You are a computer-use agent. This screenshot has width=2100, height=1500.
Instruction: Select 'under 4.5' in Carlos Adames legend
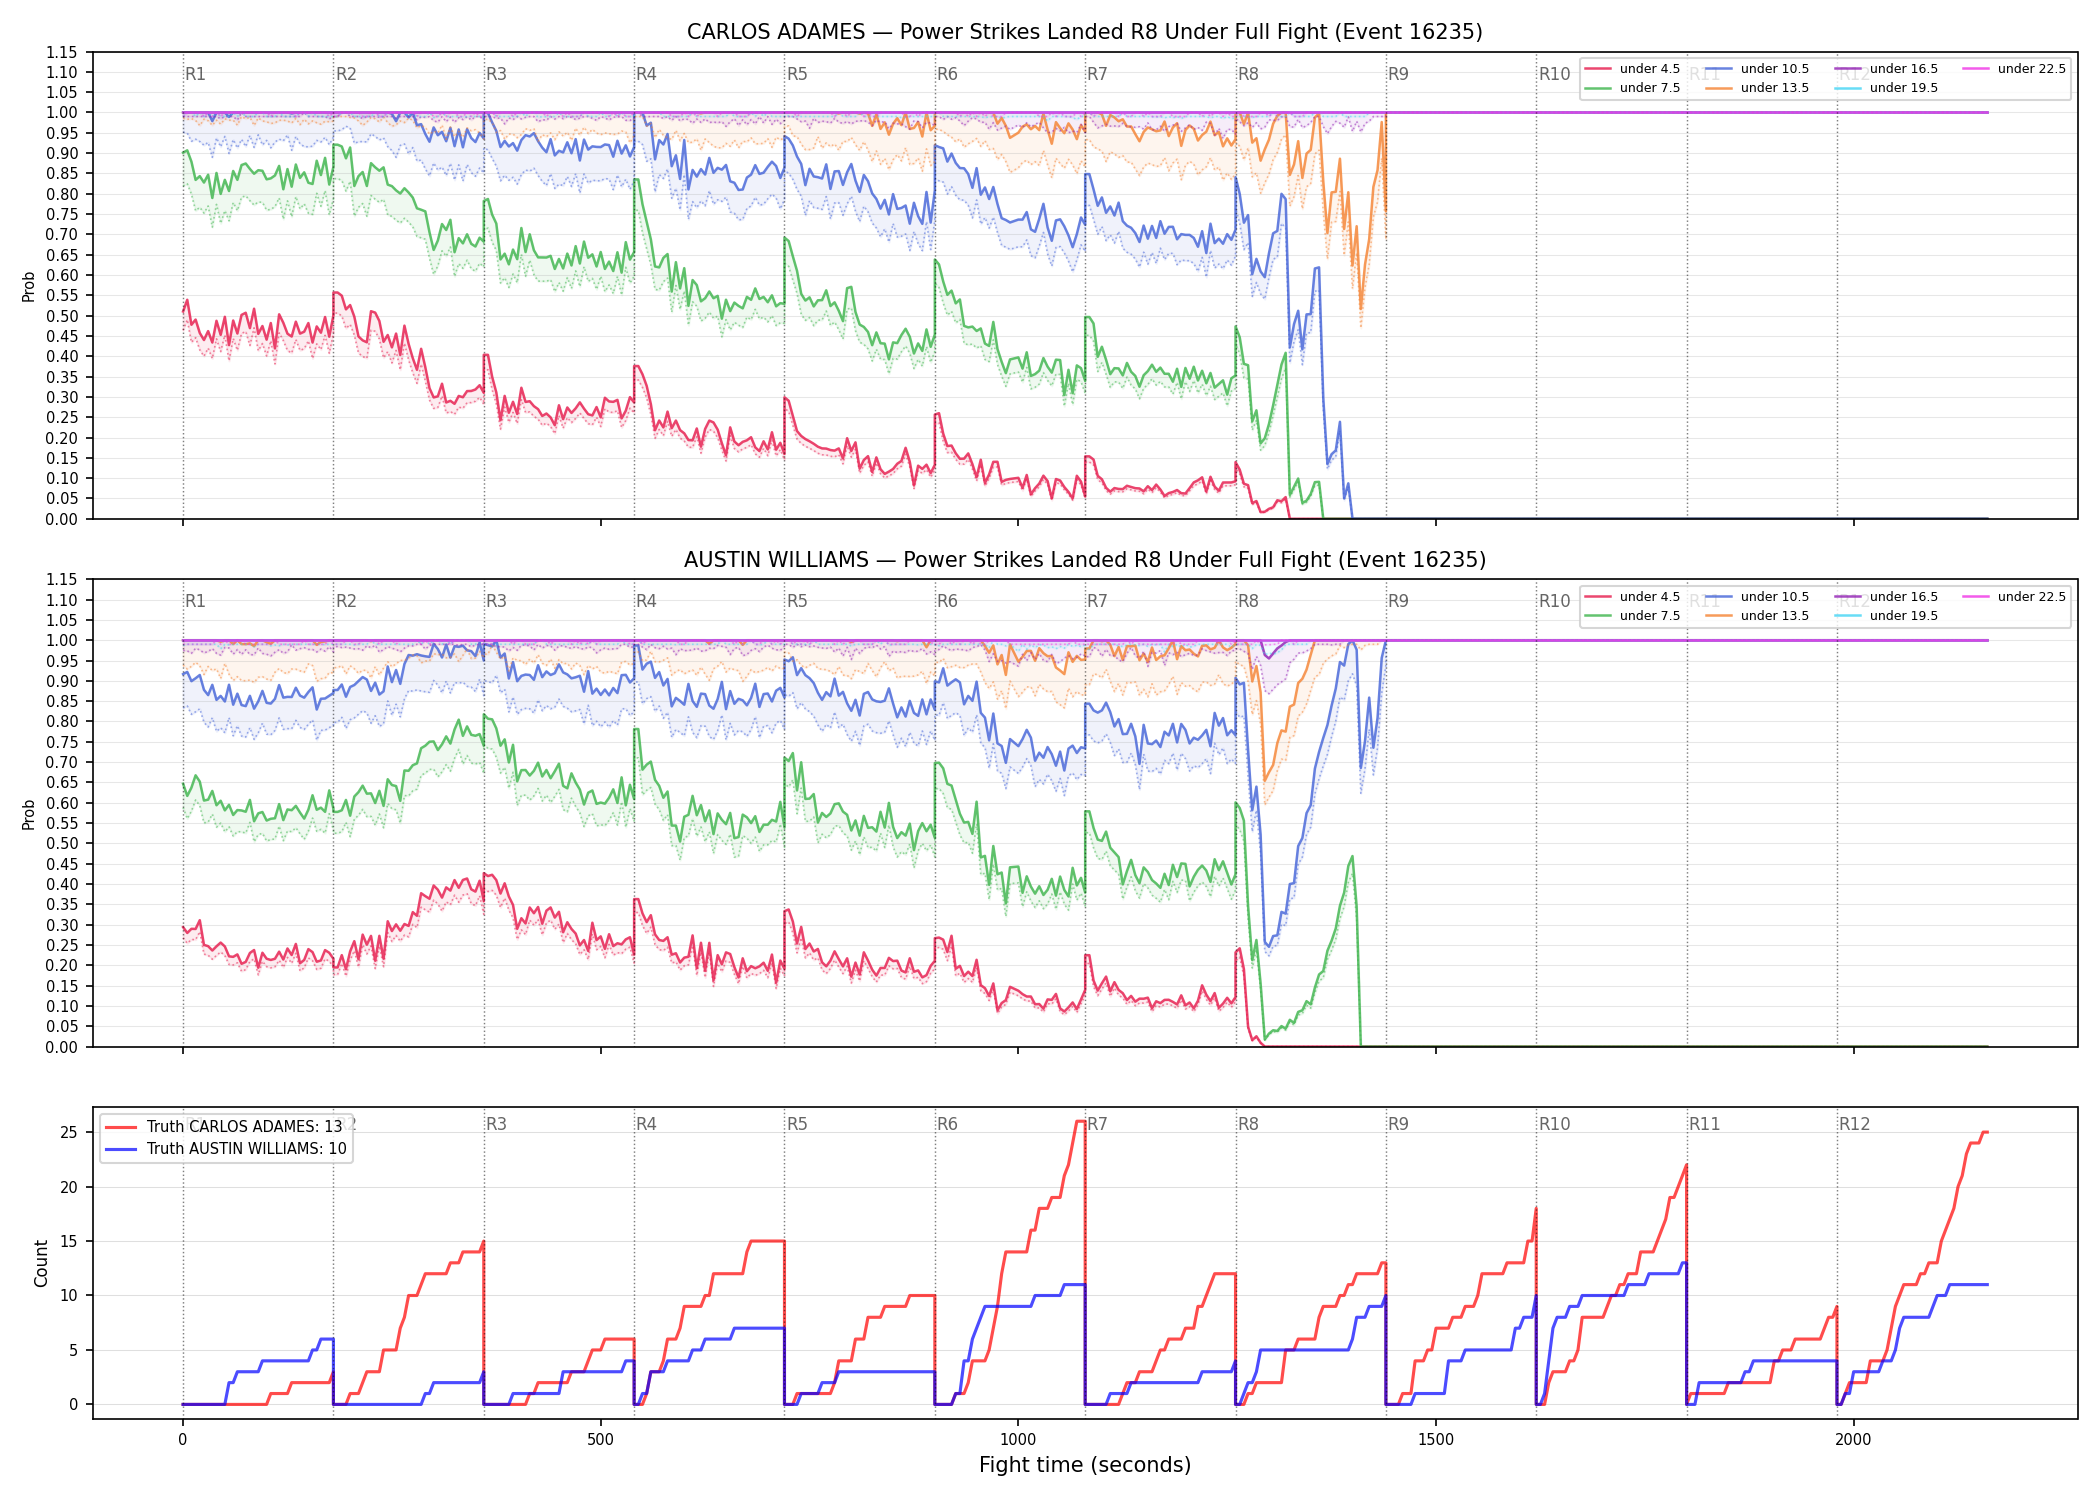[x=1649, y=69]
